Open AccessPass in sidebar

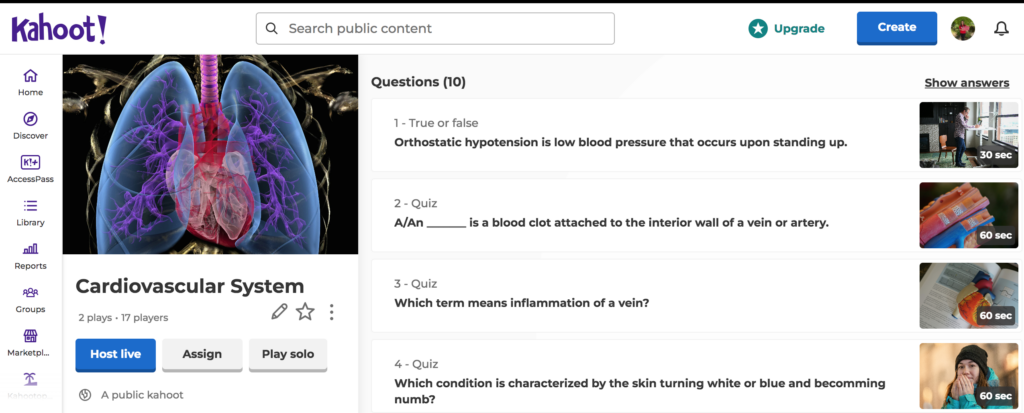click(x=30, y=169)
